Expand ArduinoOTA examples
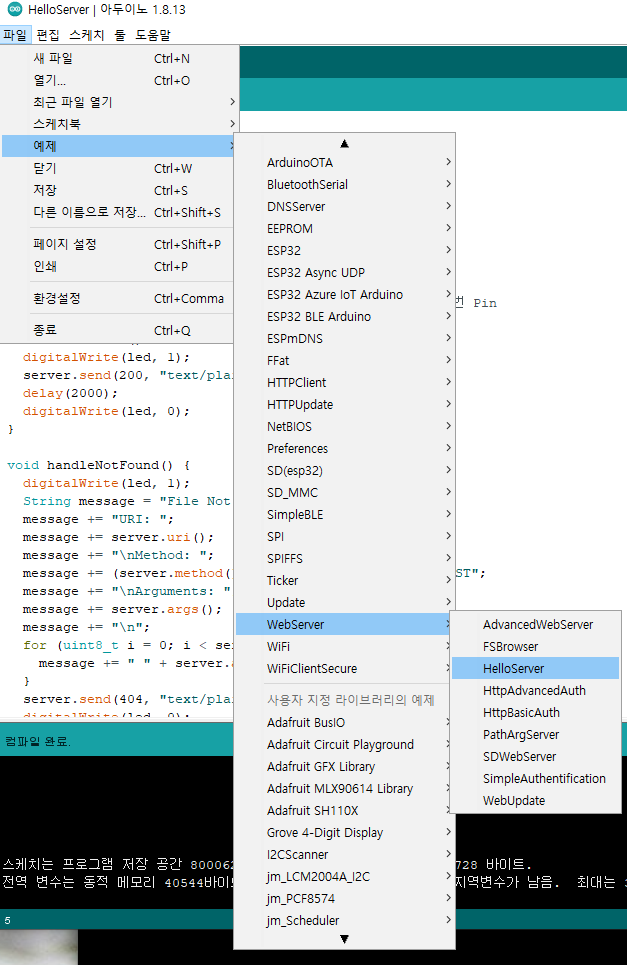The height and width of the screenshot is (965, 627). point(345,162)
